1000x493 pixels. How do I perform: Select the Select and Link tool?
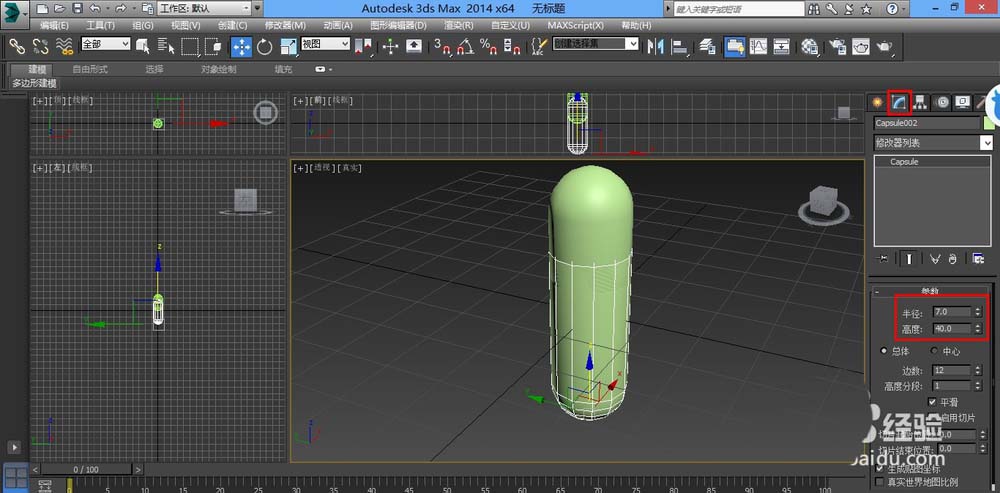coord(17,46)
